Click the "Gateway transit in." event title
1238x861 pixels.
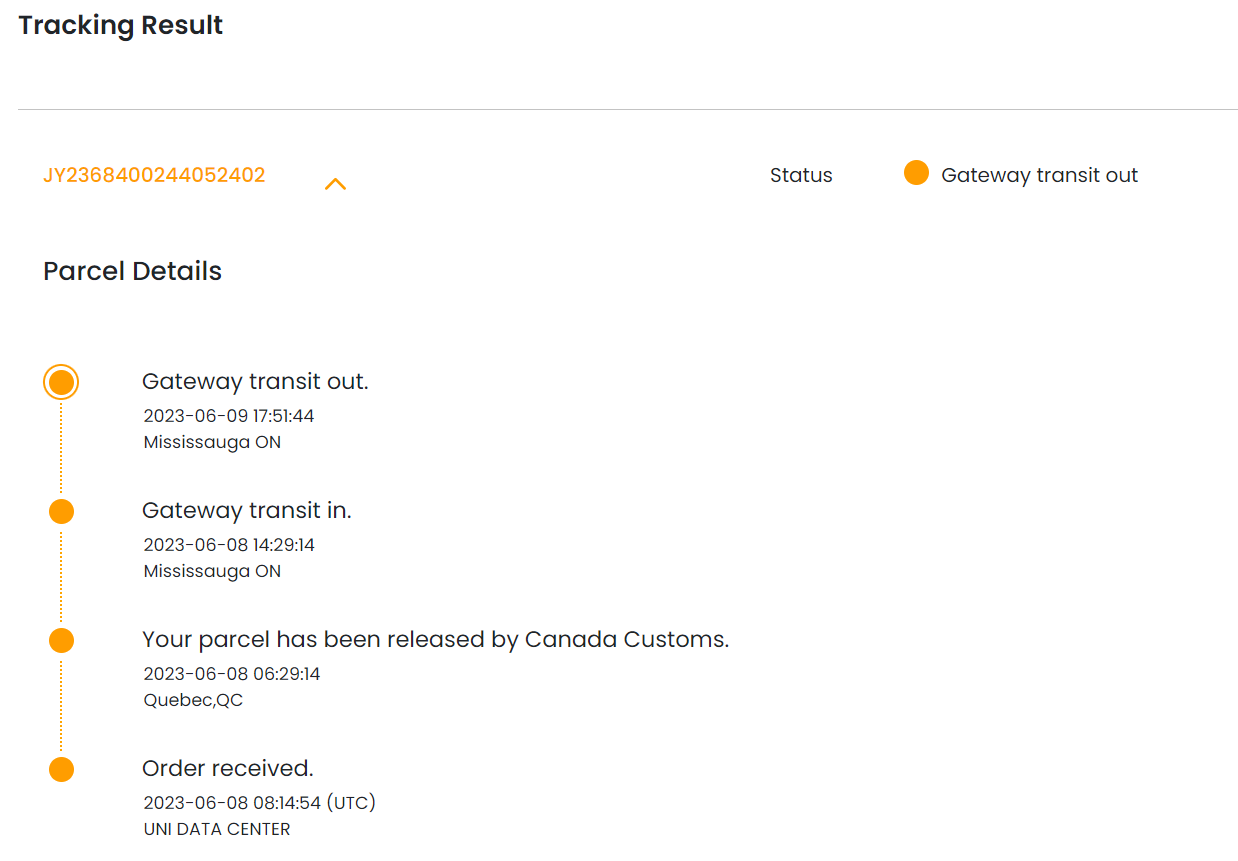[247, 511]
